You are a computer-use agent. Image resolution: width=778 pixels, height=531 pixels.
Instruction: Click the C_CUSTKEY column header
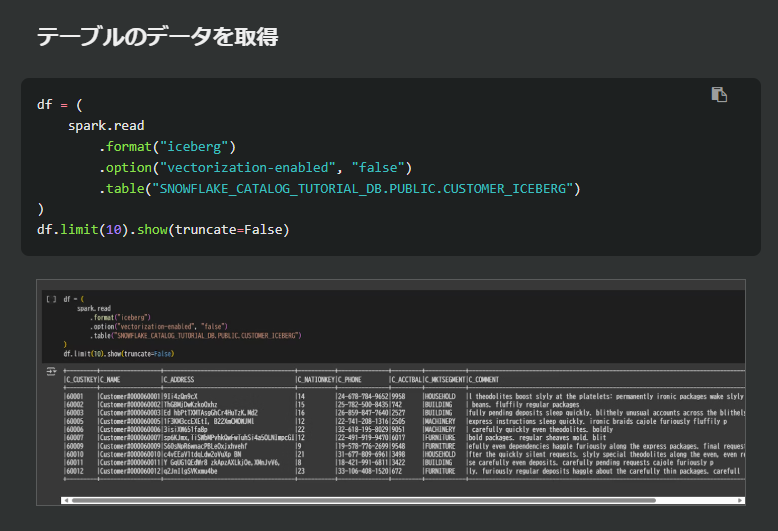point(82,380)
